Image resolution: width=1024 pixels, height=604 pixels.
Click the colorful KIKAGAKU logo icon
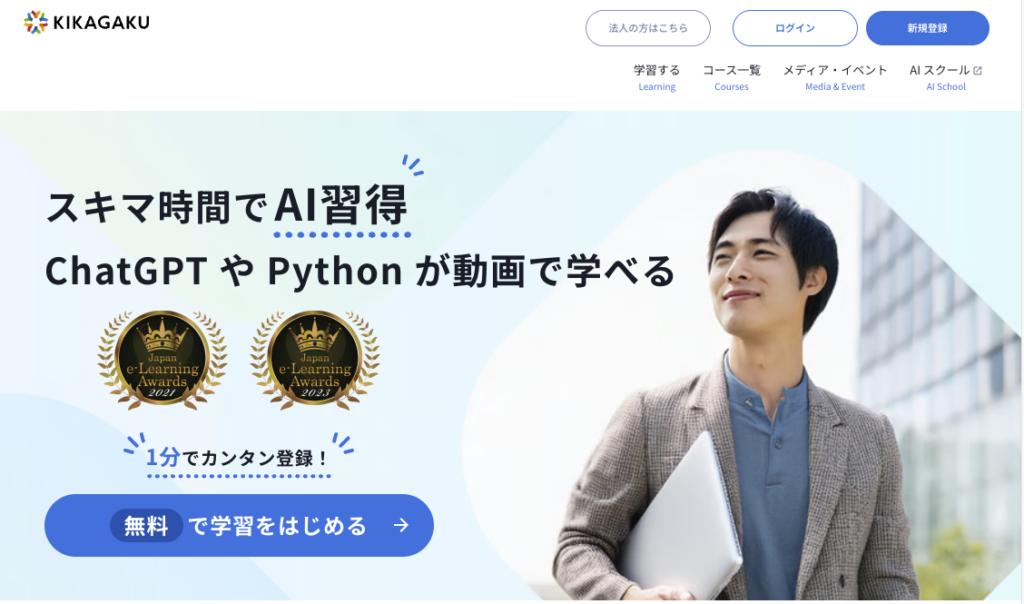(36, 22)
